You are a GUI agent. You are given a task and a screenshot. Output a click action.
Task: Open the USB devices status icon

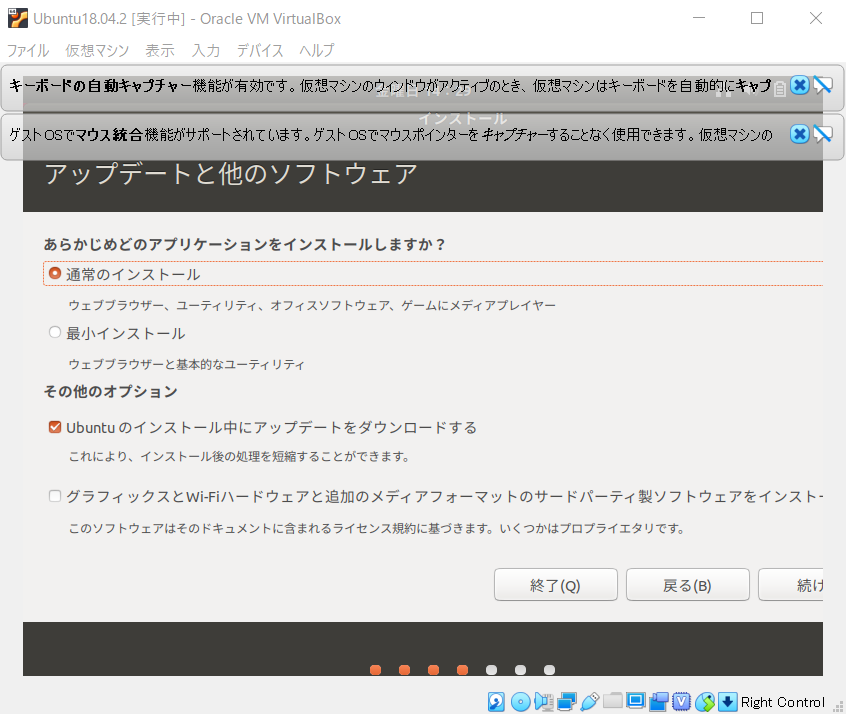click(x=589, y=701)
